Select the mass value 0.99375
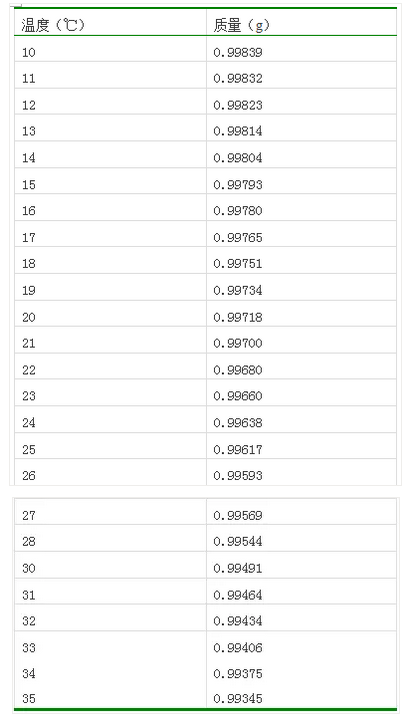This screenshot has width=410, height=717. (x=238, y=673)
